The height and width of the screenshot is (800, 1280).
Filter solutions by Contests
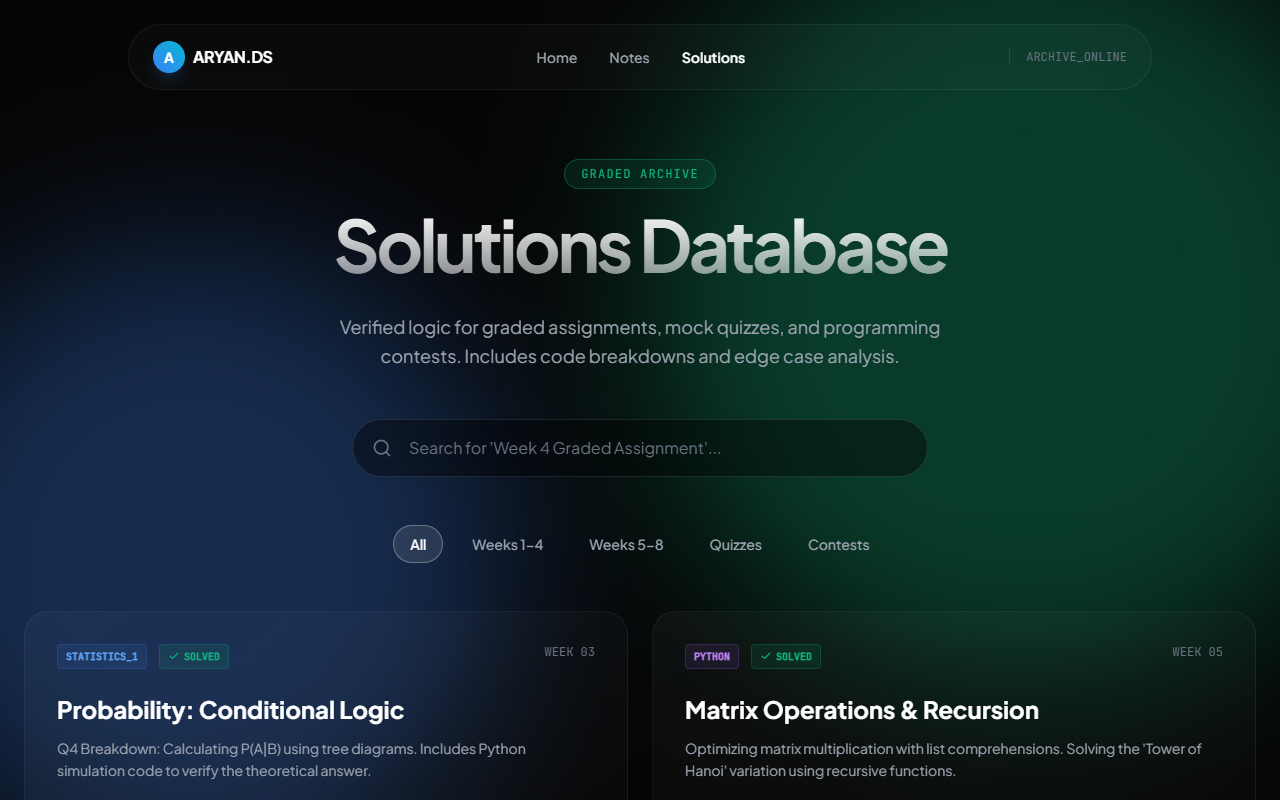click(838, 544)
